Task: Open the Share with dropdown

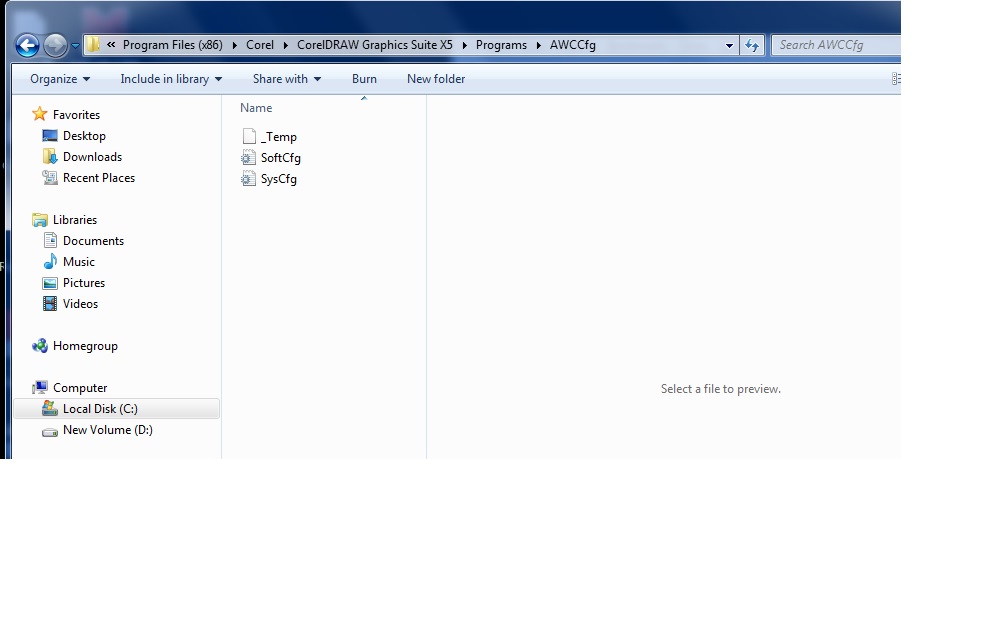Action: [287, 79]
